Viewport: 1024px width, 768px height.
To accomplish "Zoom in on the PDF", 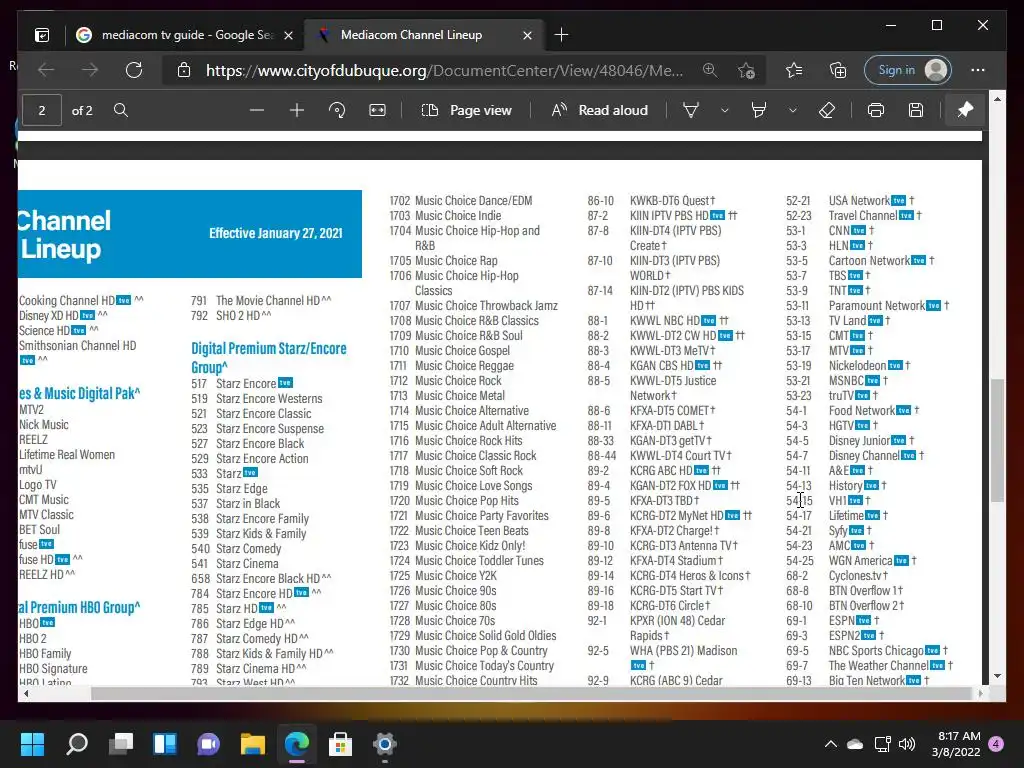I will 296,110.
